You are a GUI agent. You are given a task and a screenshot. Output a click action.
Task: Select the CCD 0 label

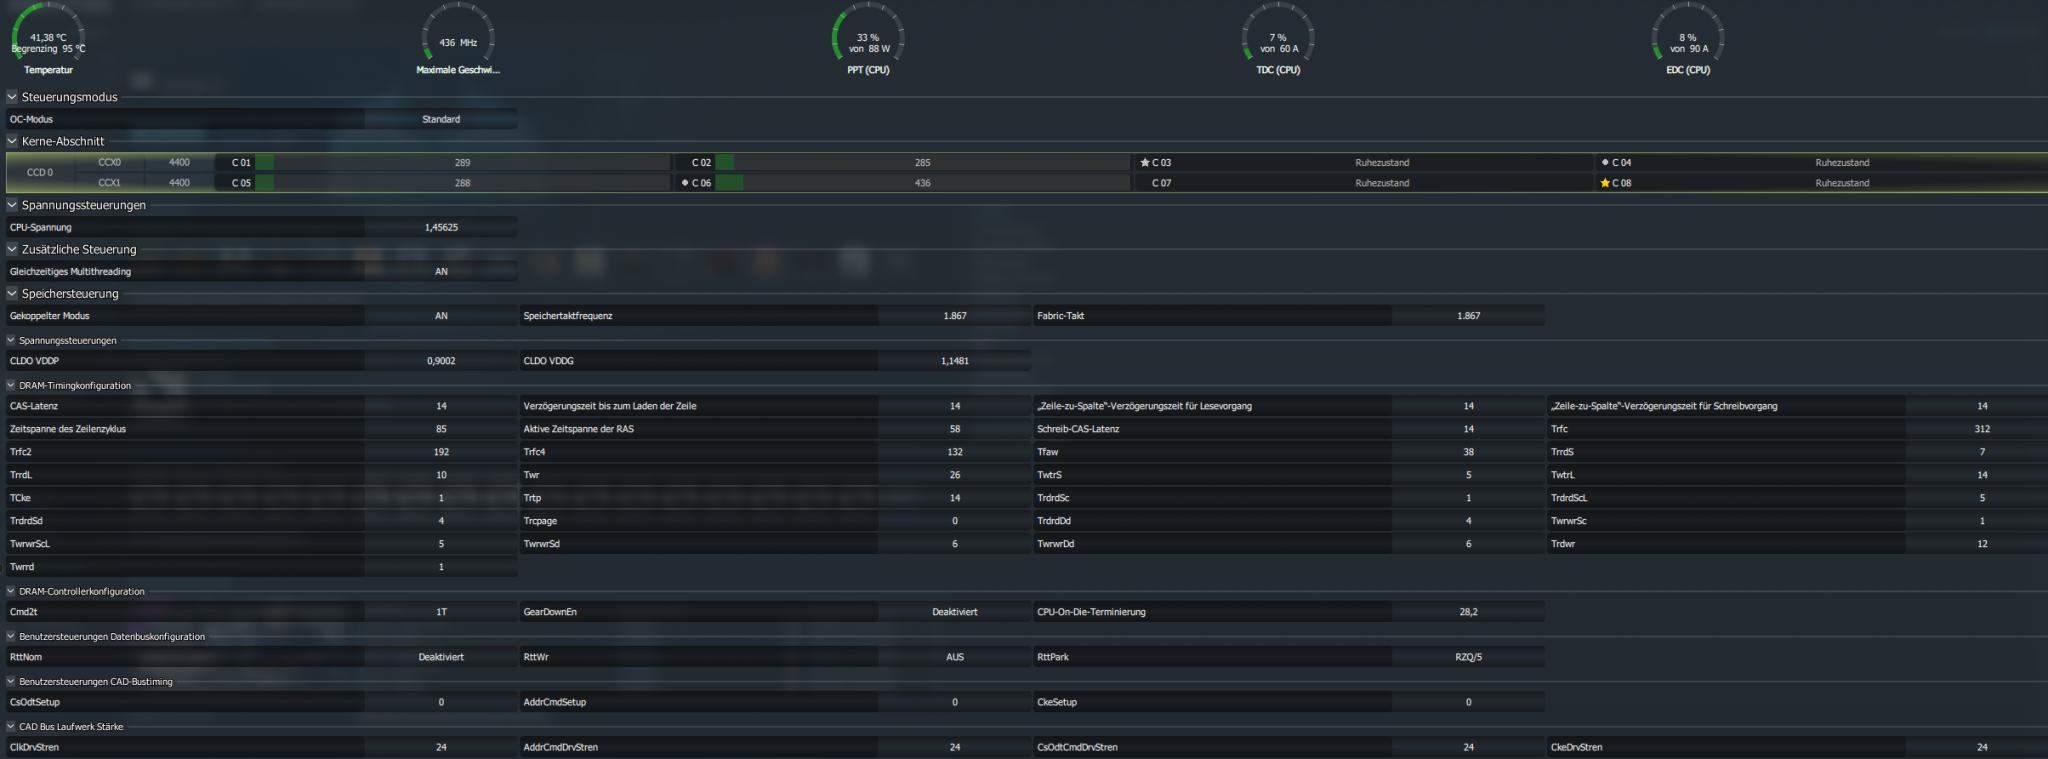(40, 172)
